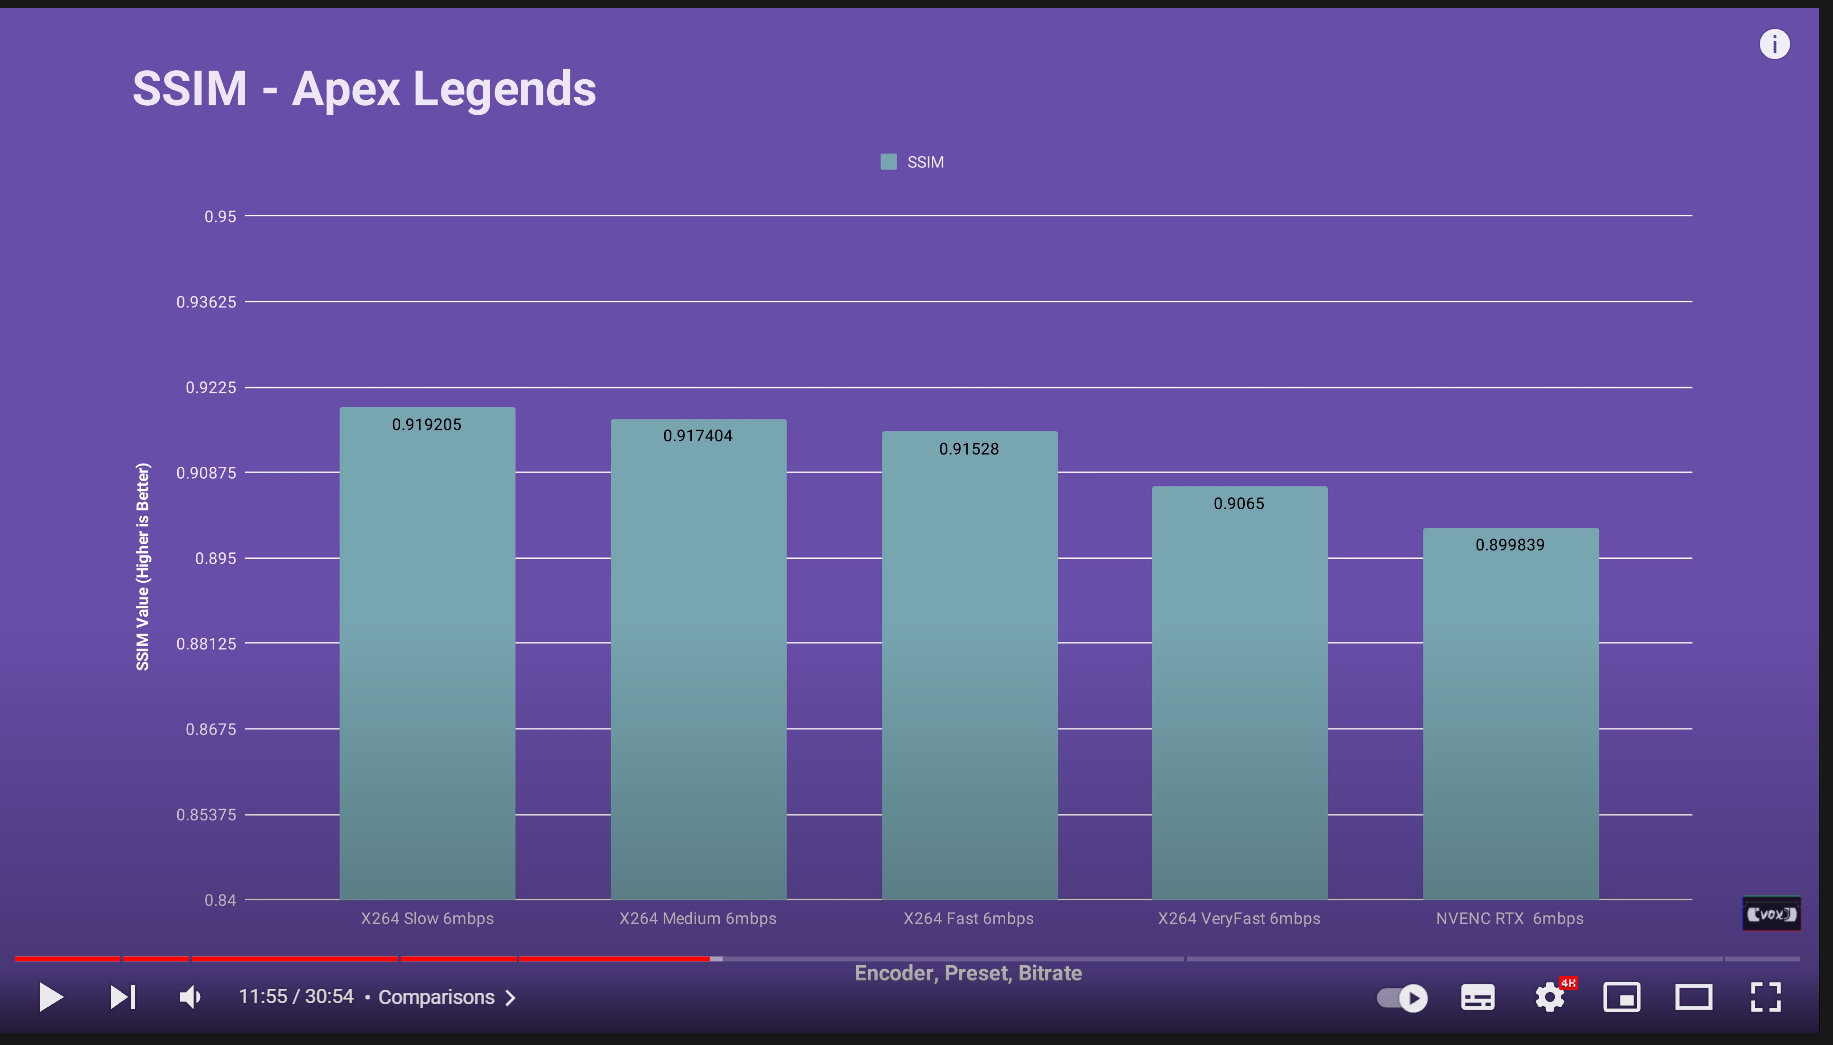
Task: Click the 0.91528 value label
Action: click(969, 449)
